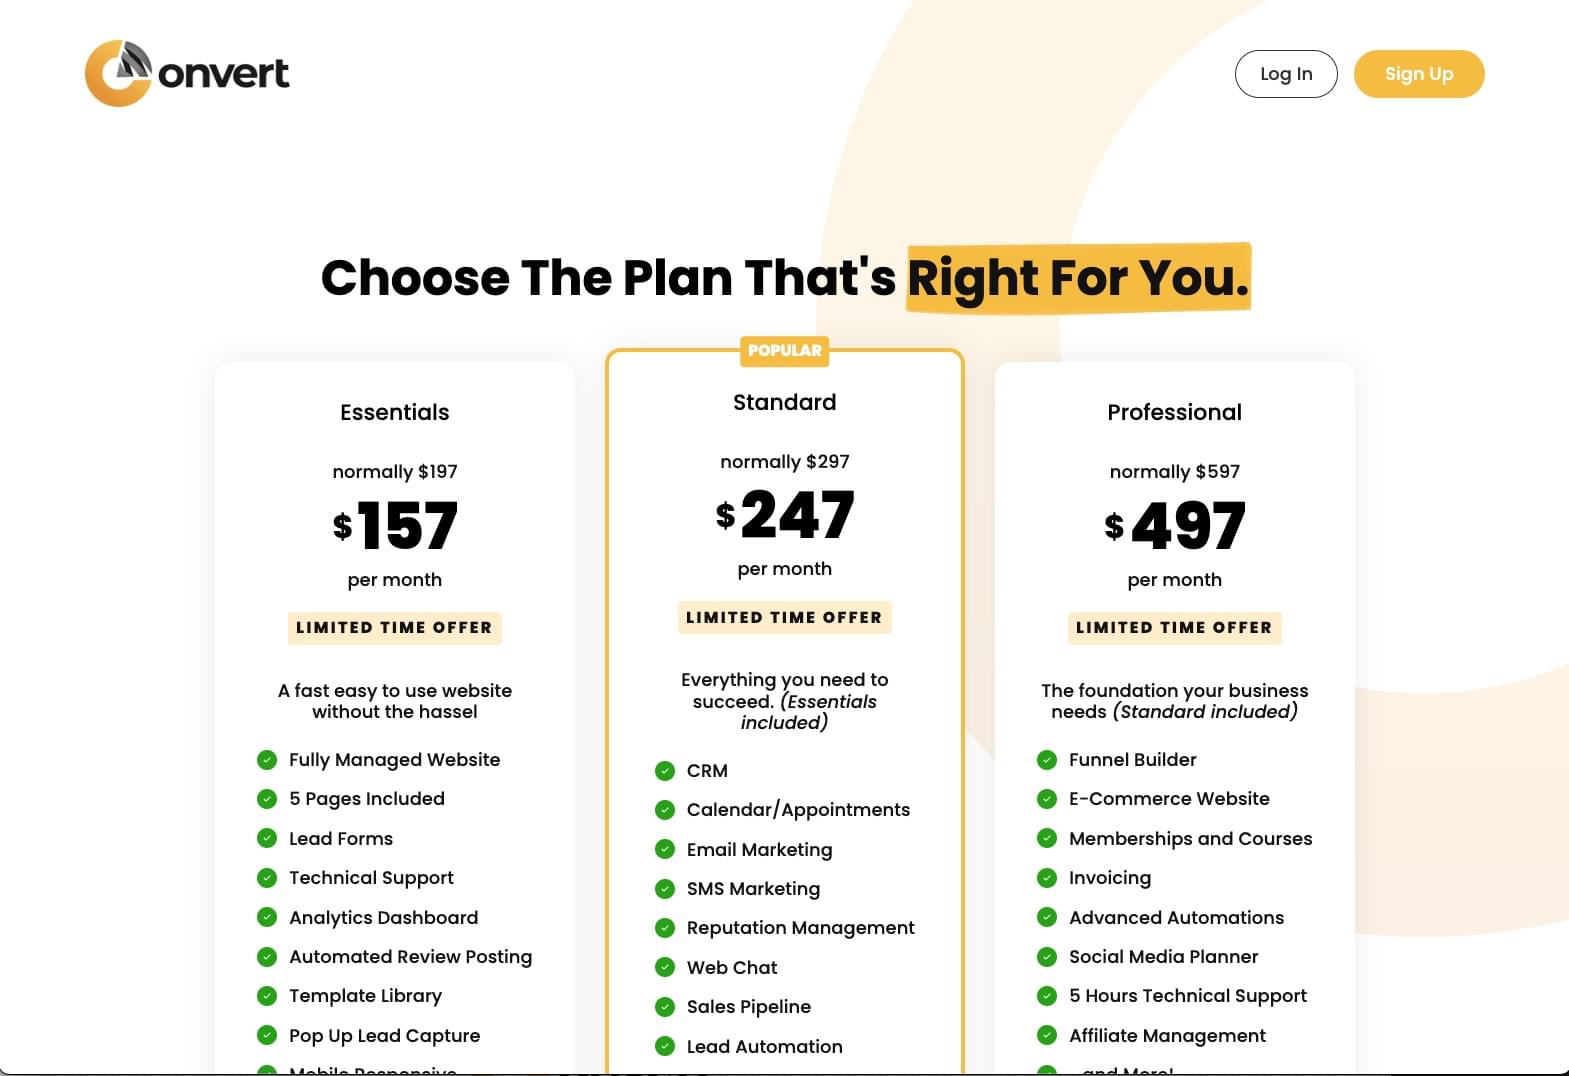Click the check icon beside Invoicing
Image resolution: width=1569 pixels, height=1076 pixels.
pos(1047,878)
